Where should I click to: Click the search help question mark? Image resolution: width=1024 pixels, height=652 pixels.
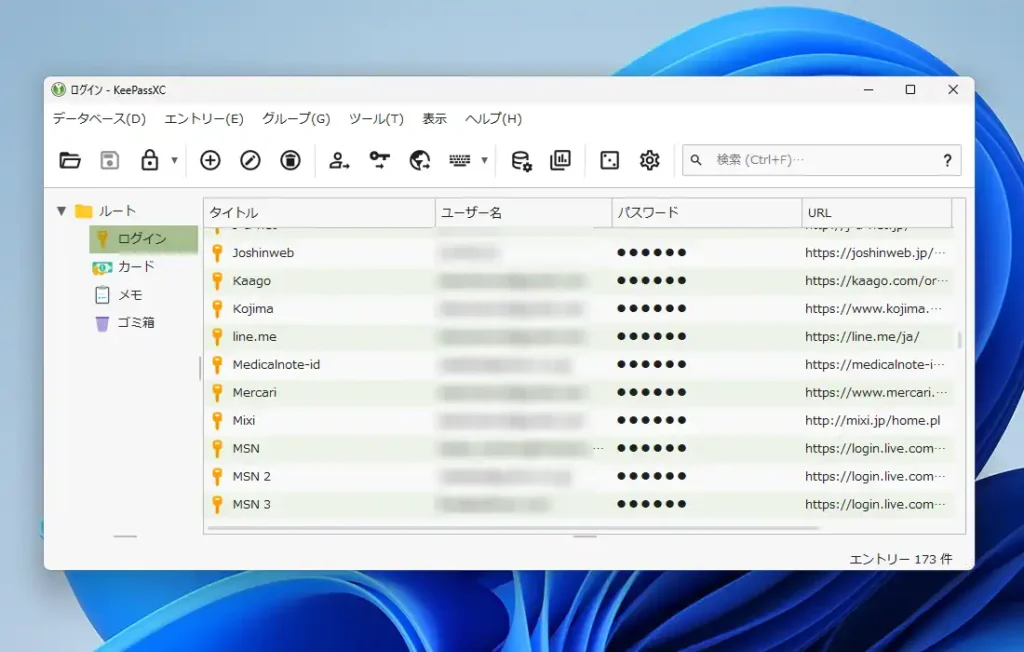[x=947, y=160]
